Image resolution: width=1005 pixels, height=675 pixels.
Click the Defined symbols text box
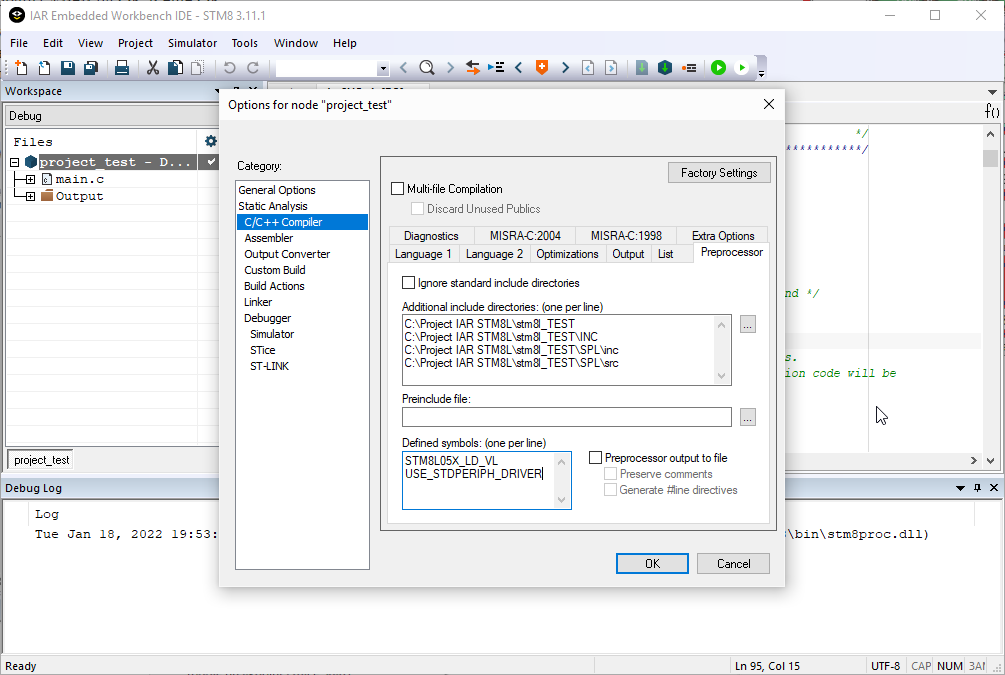(486, 480)
